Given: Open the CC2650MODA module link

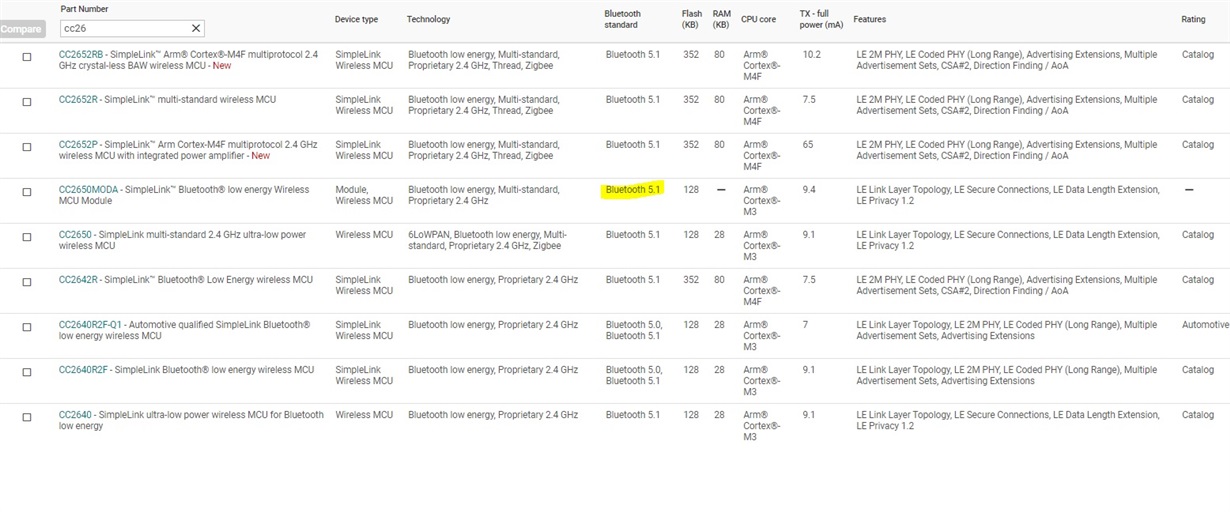Looking at the screenshot, I should [88, 189].
